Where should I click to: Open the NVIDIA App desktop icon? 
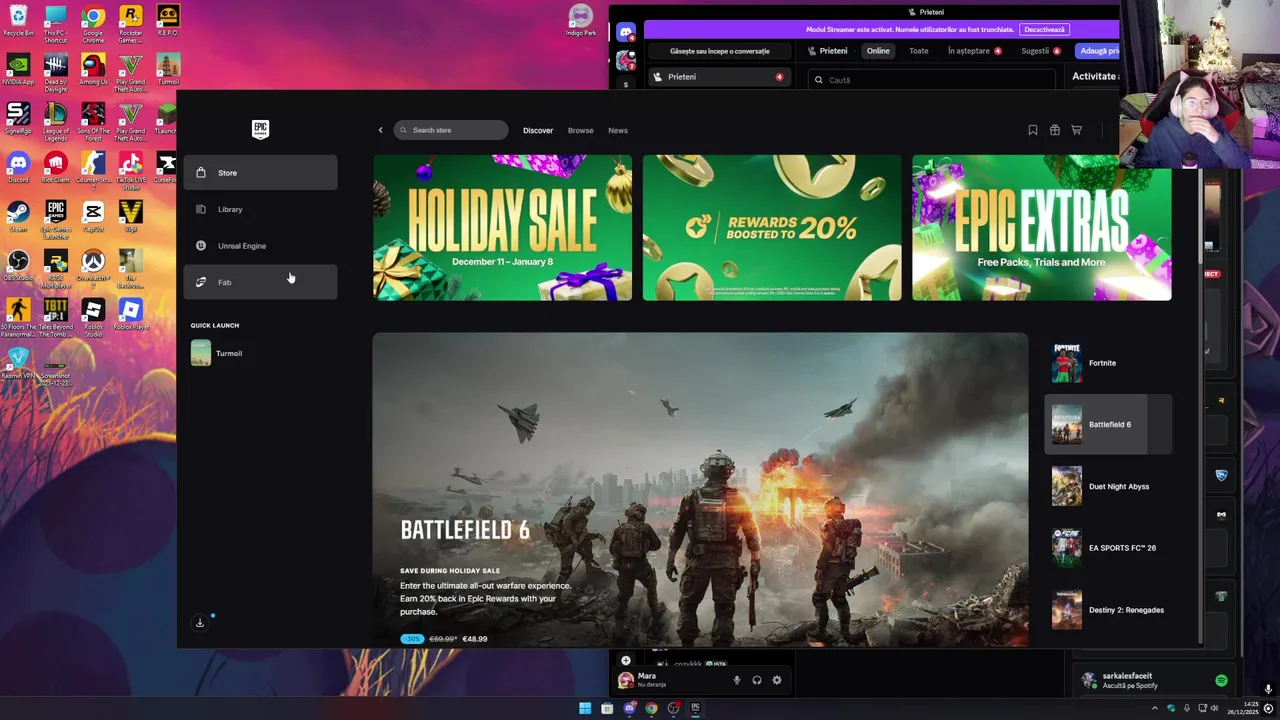click(x=18, y=70)
